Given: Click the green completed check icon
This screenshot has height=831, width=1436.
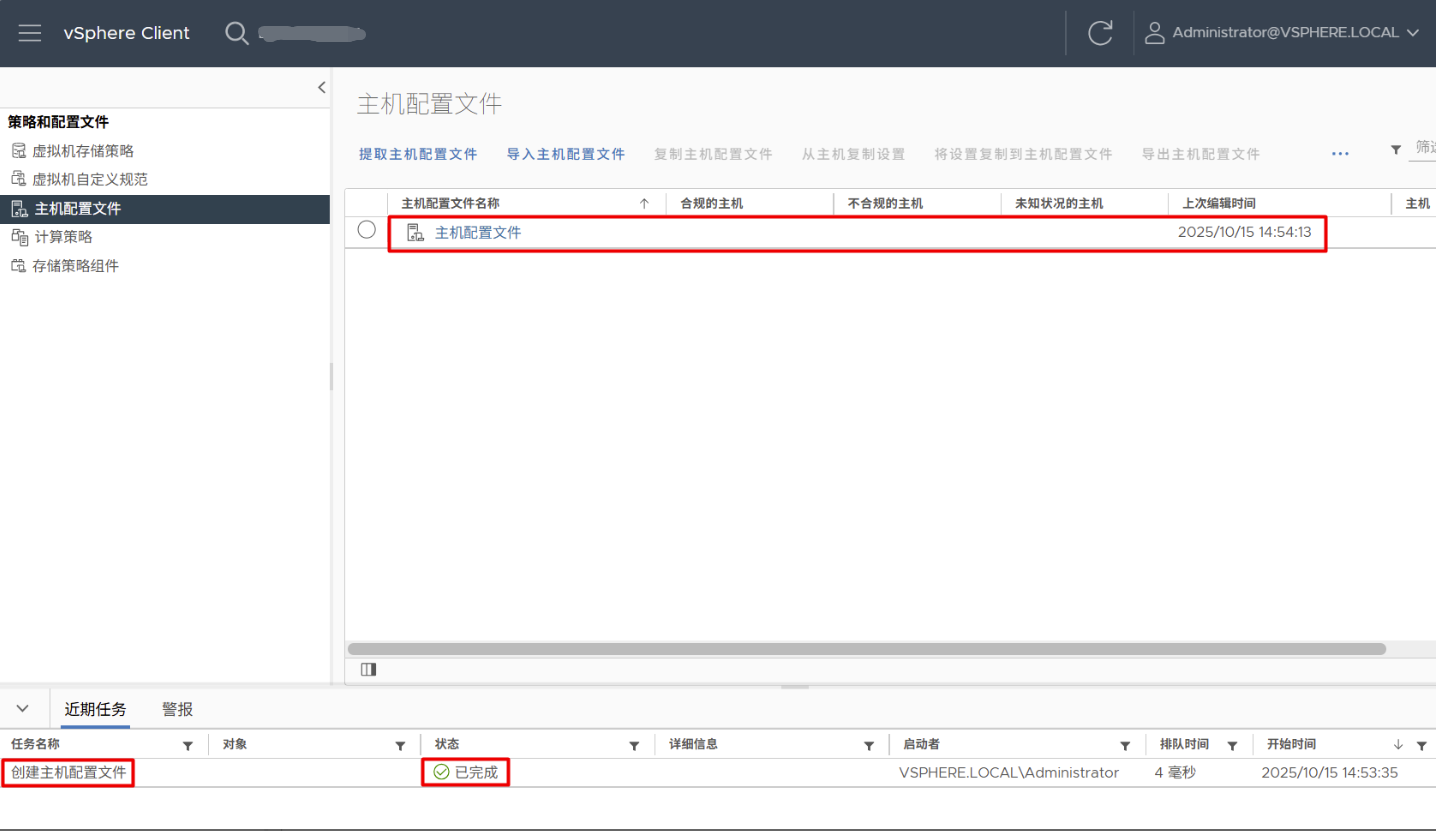Looking at the screenshot, I should click(441, 773).
